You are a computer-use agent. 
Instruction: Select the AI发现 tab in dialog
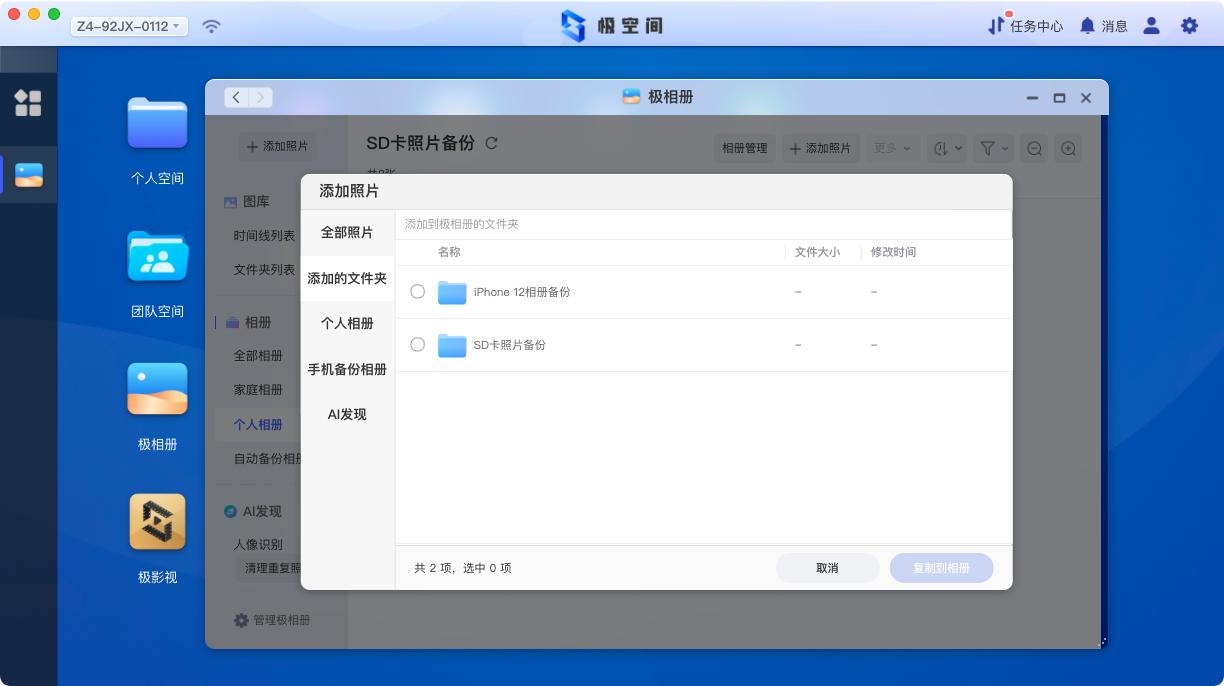(x=347, y=415)
